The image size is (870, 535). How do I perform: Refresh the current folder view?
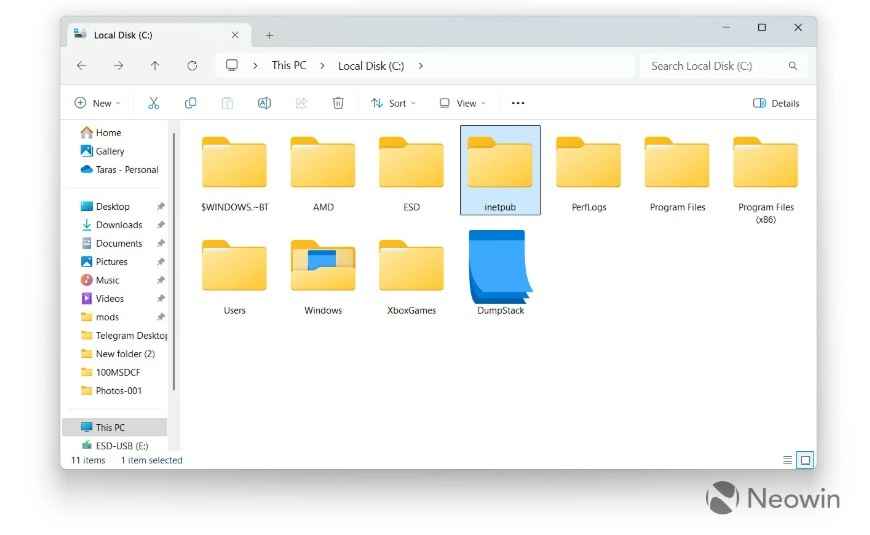point(192,66)
